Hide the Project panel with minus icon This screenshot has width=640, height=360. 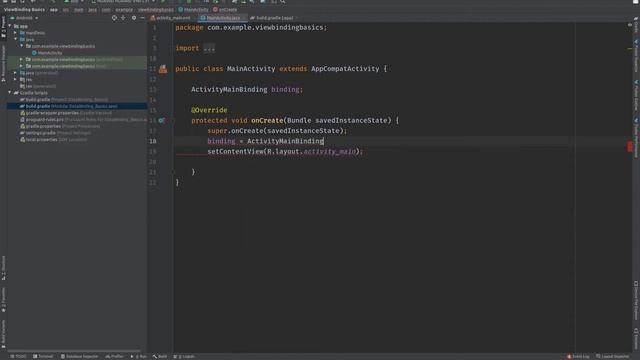coord(142,18)
